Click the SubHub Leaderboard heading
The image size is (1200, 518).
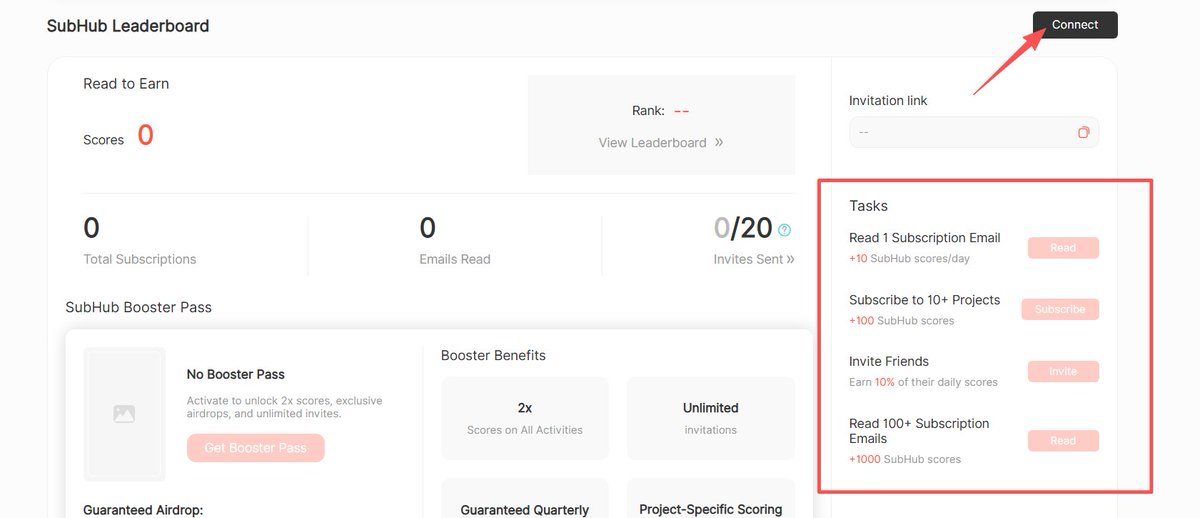coord(128,26)
